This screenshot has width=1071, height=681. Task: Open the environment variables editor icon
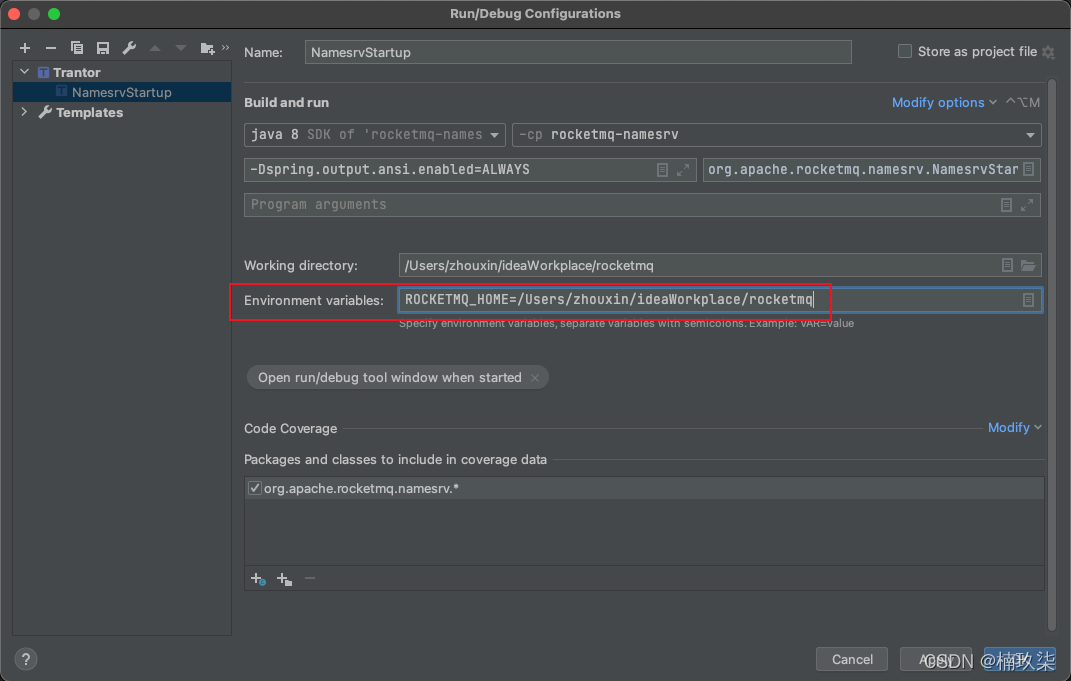coord(1028,300)
